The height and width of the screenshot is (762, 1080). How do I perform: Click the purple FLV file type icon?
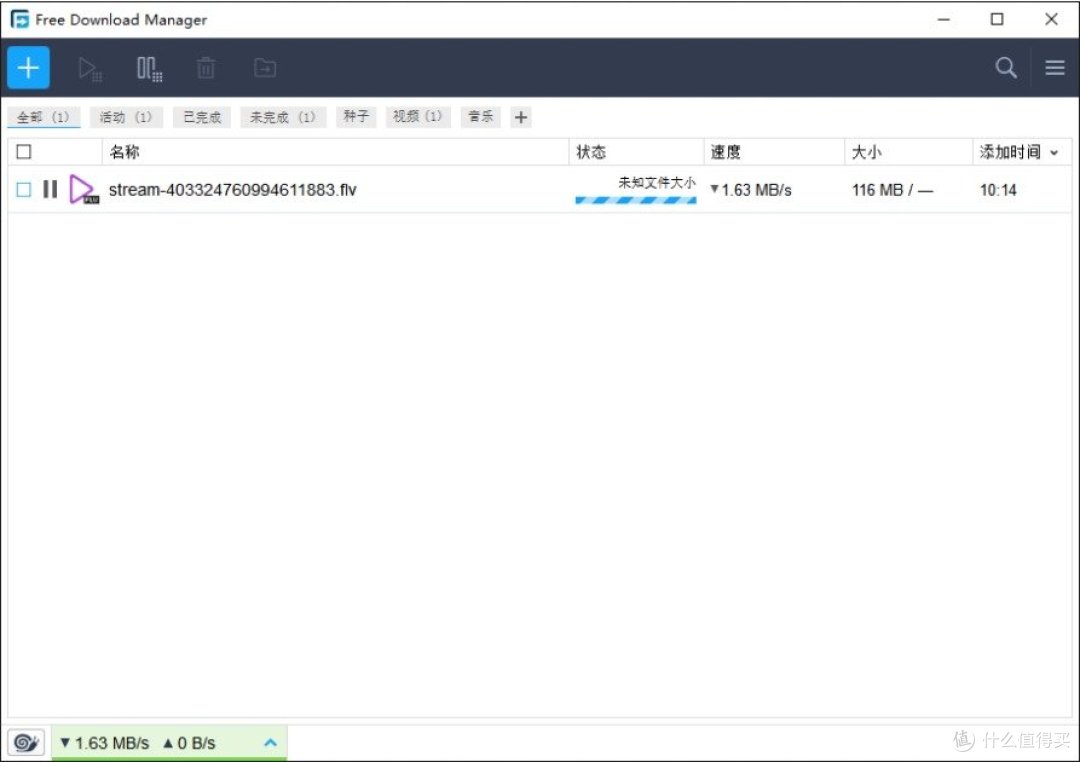pos(83,189)
